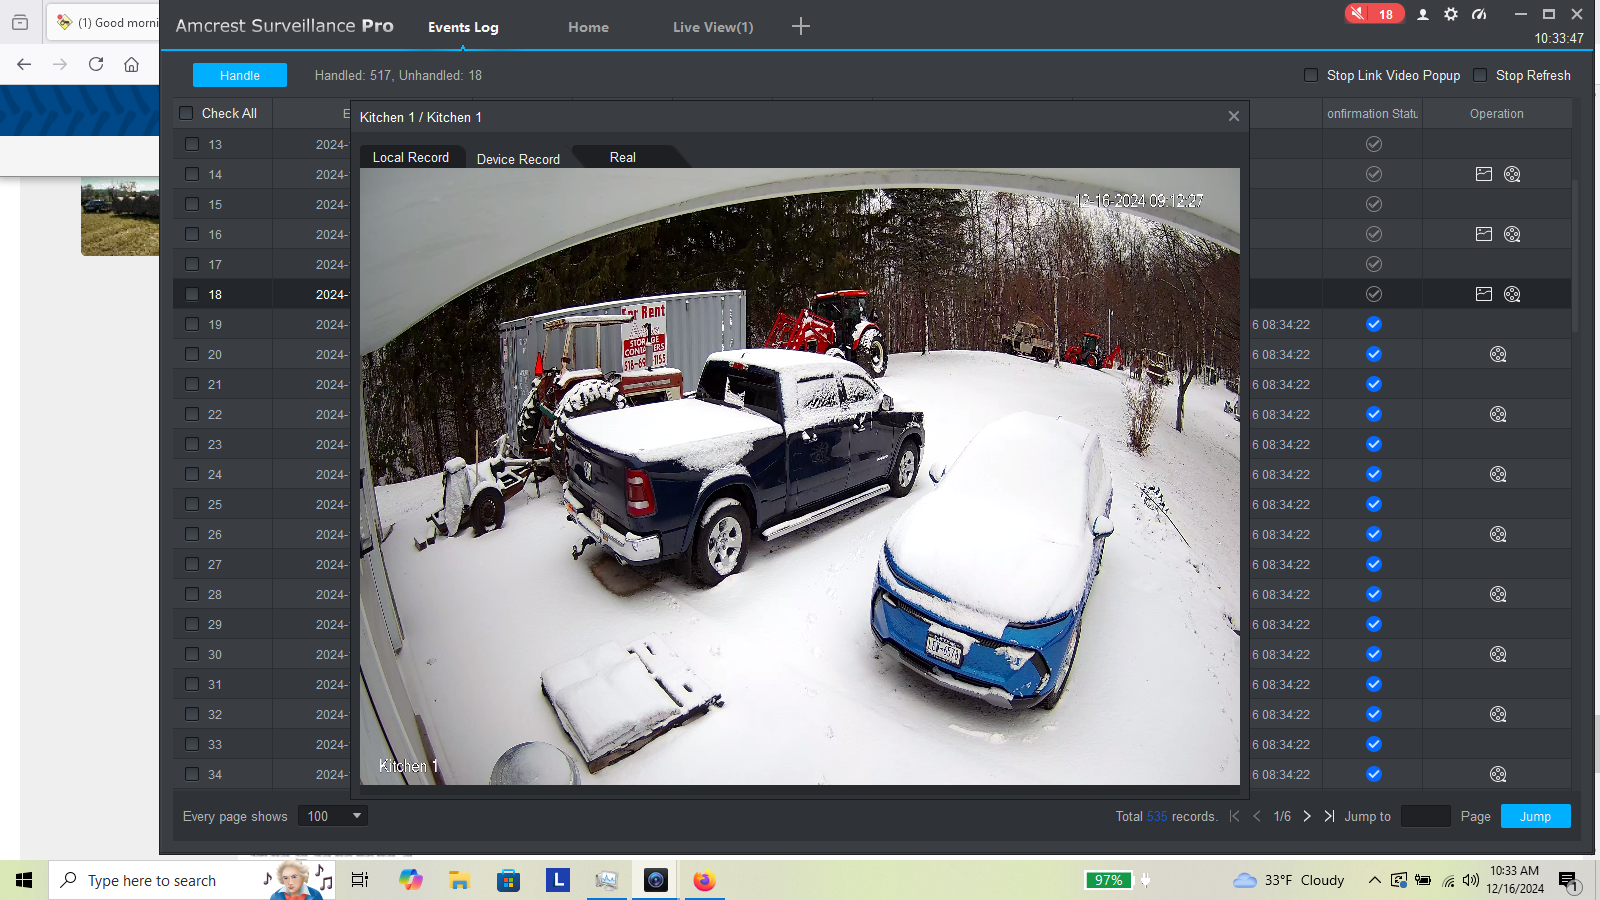
Task: Open settings via the gear icon
Action: pos(1450,14)
